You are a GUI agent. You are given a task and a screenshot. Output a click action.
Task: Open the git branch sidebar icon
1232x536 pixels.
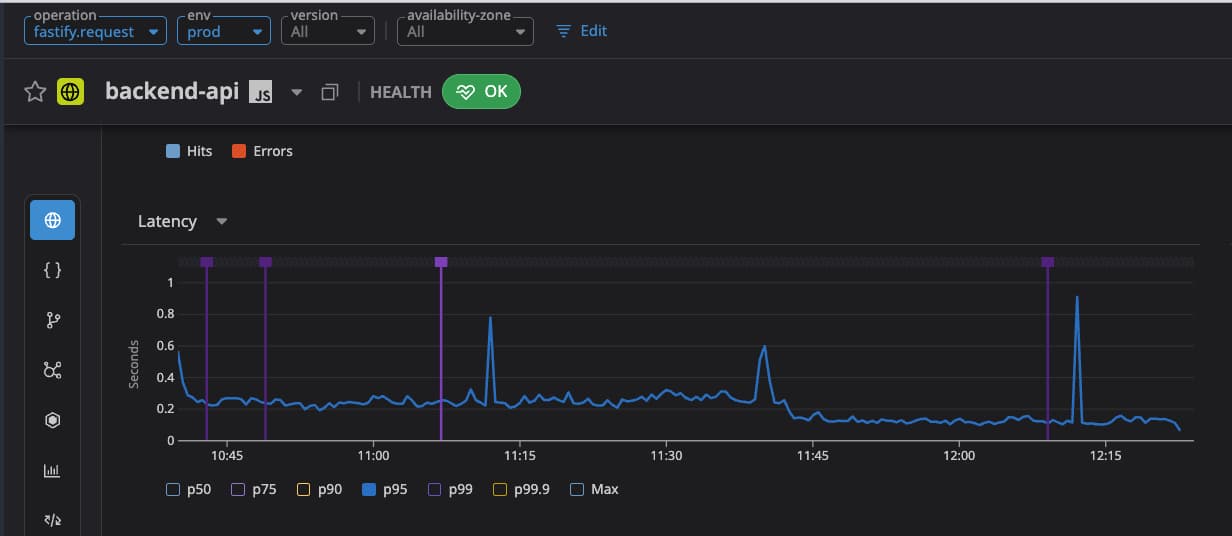click(53, 320)
